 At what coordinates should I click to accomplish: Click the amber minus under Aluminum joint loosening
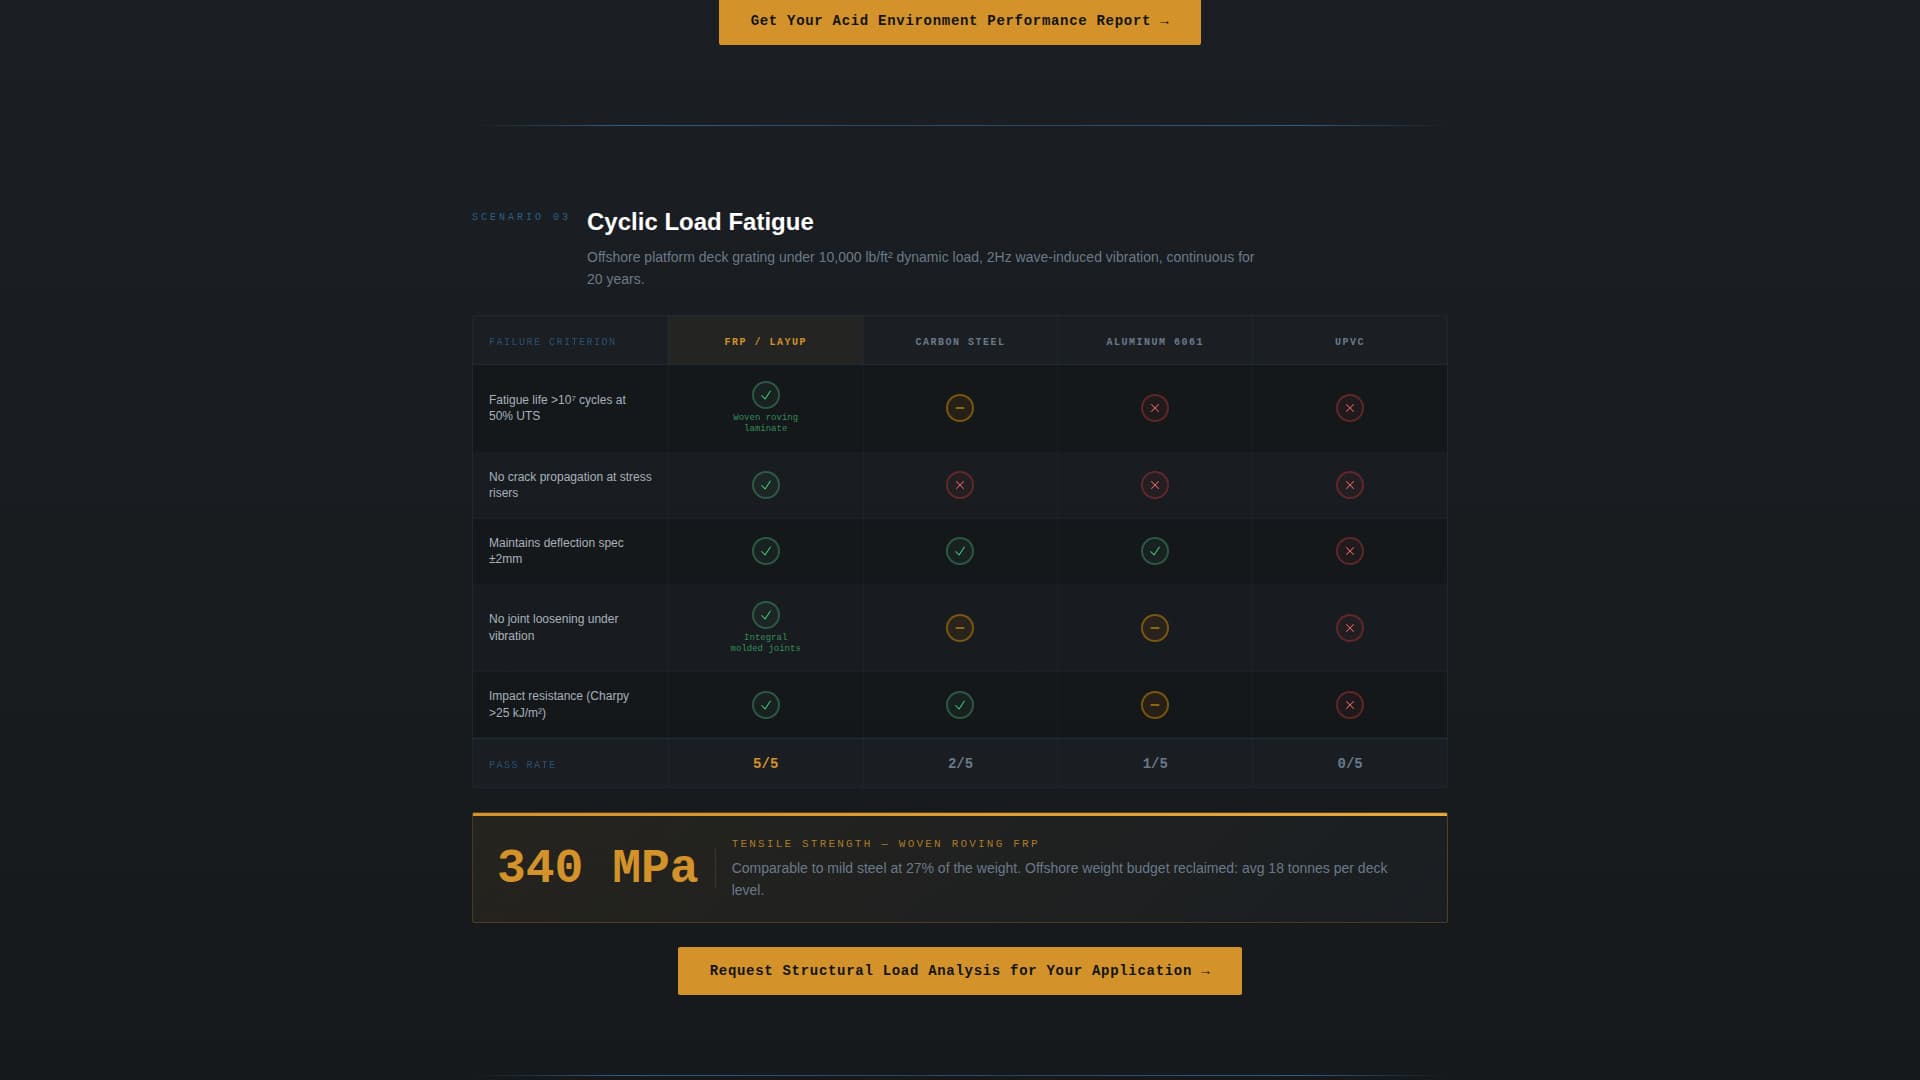tap(1155, 628)
